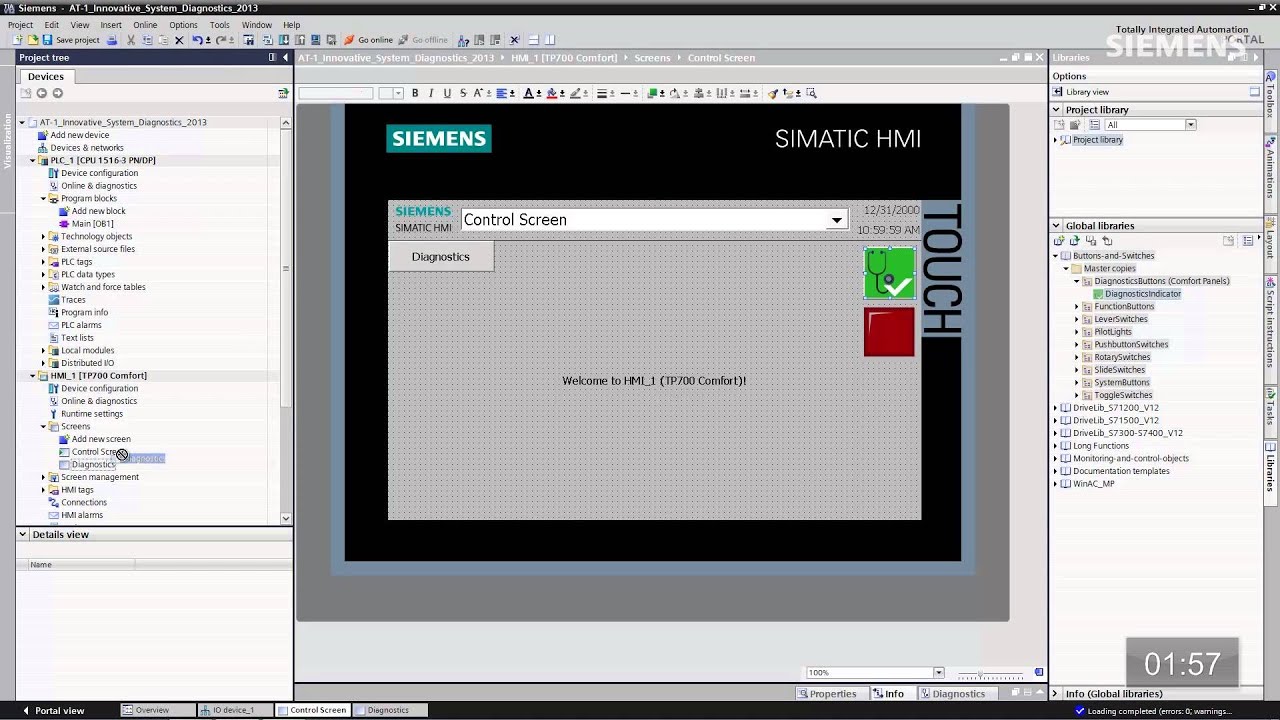This screenshot has width=1280, height=720.
Task: Open the Help menu
Action: point(291,25)
